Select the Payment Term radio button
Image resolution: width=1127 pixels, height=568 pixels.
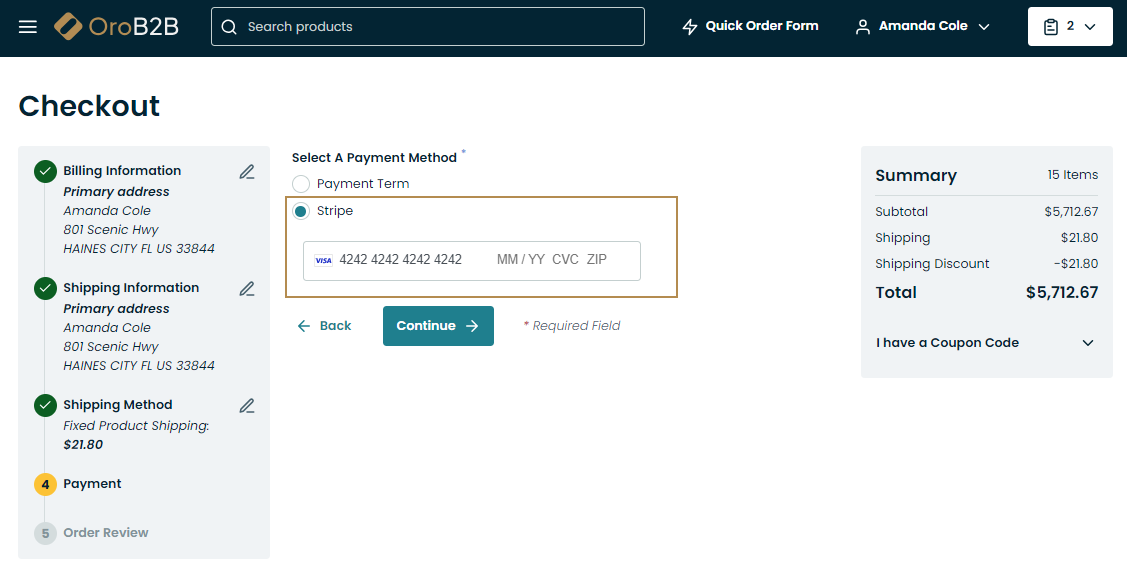[x=301, y=184]
